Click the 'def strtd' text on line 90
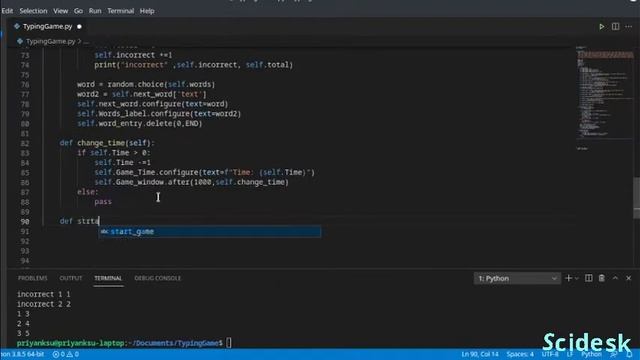This screenshot has width=640, height=360. (80, 221)
